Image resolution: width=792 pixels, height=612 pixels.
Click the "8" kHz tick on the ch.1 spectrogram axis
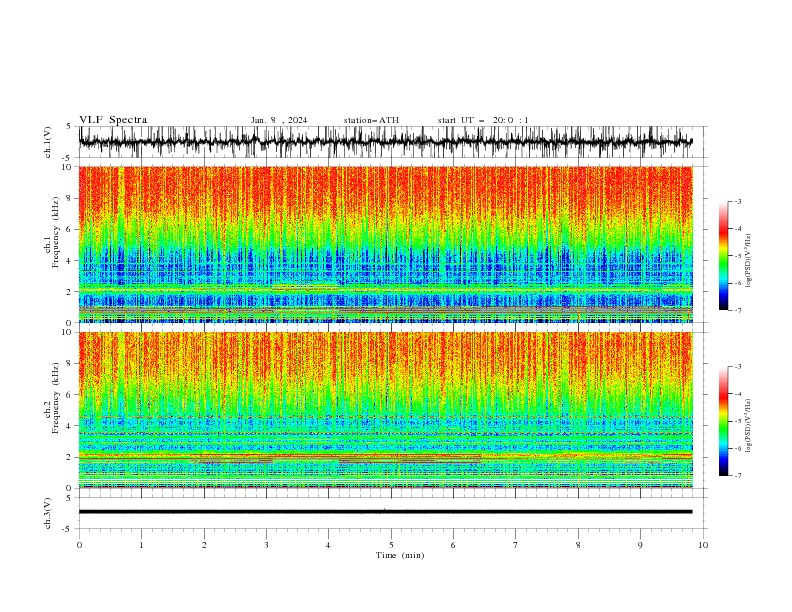(69, 198)
